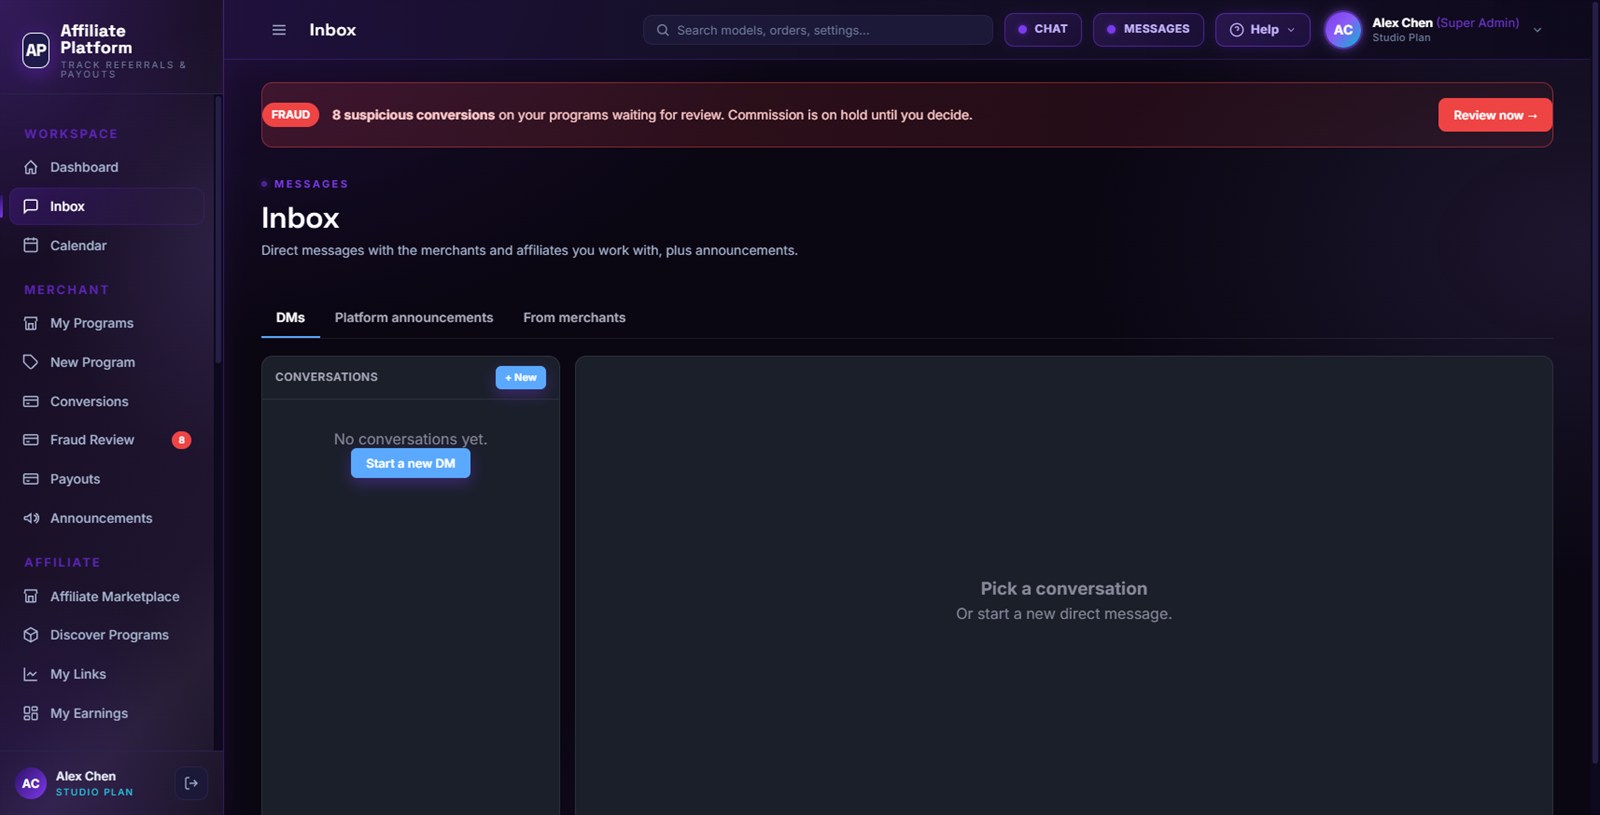Click the Affiliate Platform AP logo

pyautogui.click(x=36, y=50)
